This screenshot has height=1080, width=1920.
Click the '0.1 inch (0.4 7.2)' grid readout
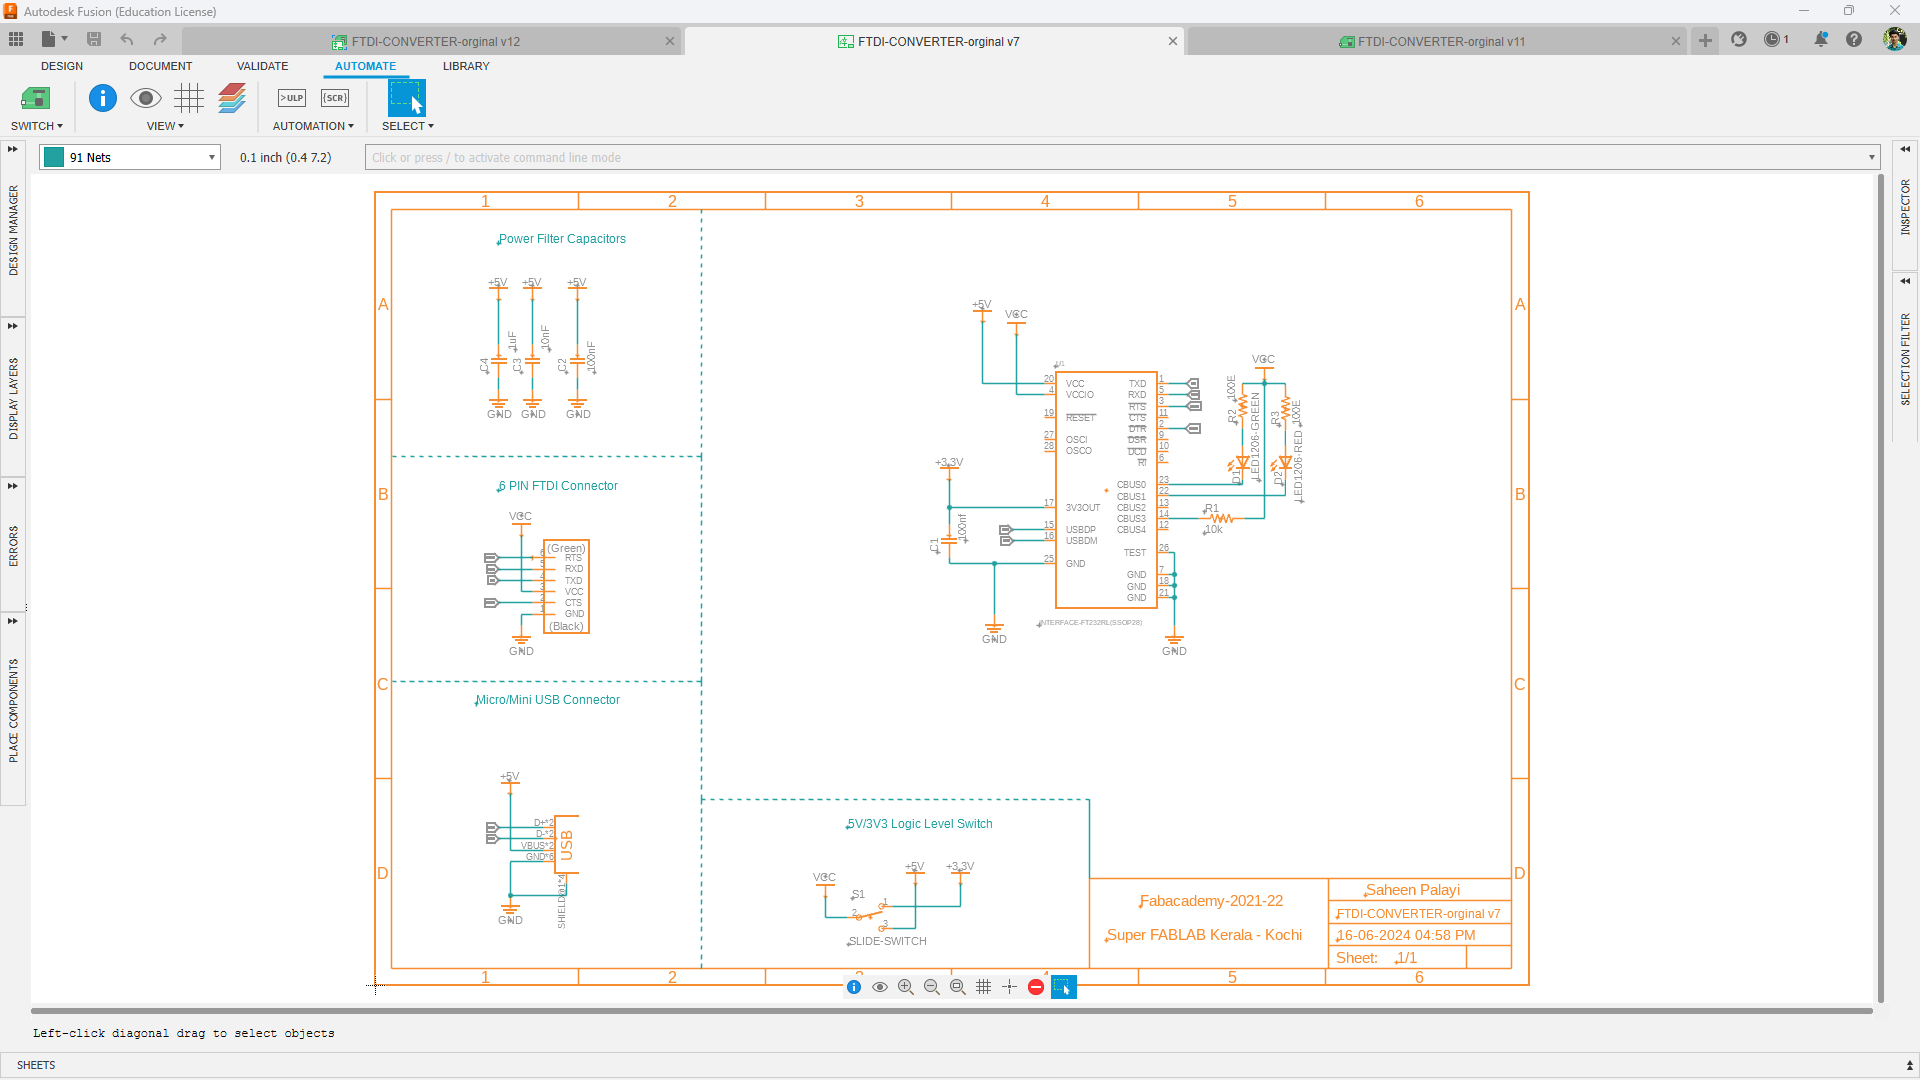point(285,157)
